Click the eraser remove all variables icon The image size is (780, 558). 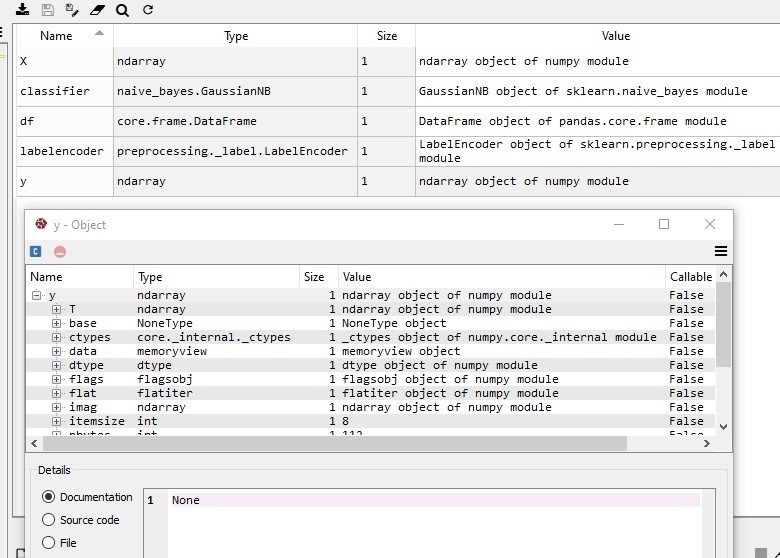click(96, 10)
